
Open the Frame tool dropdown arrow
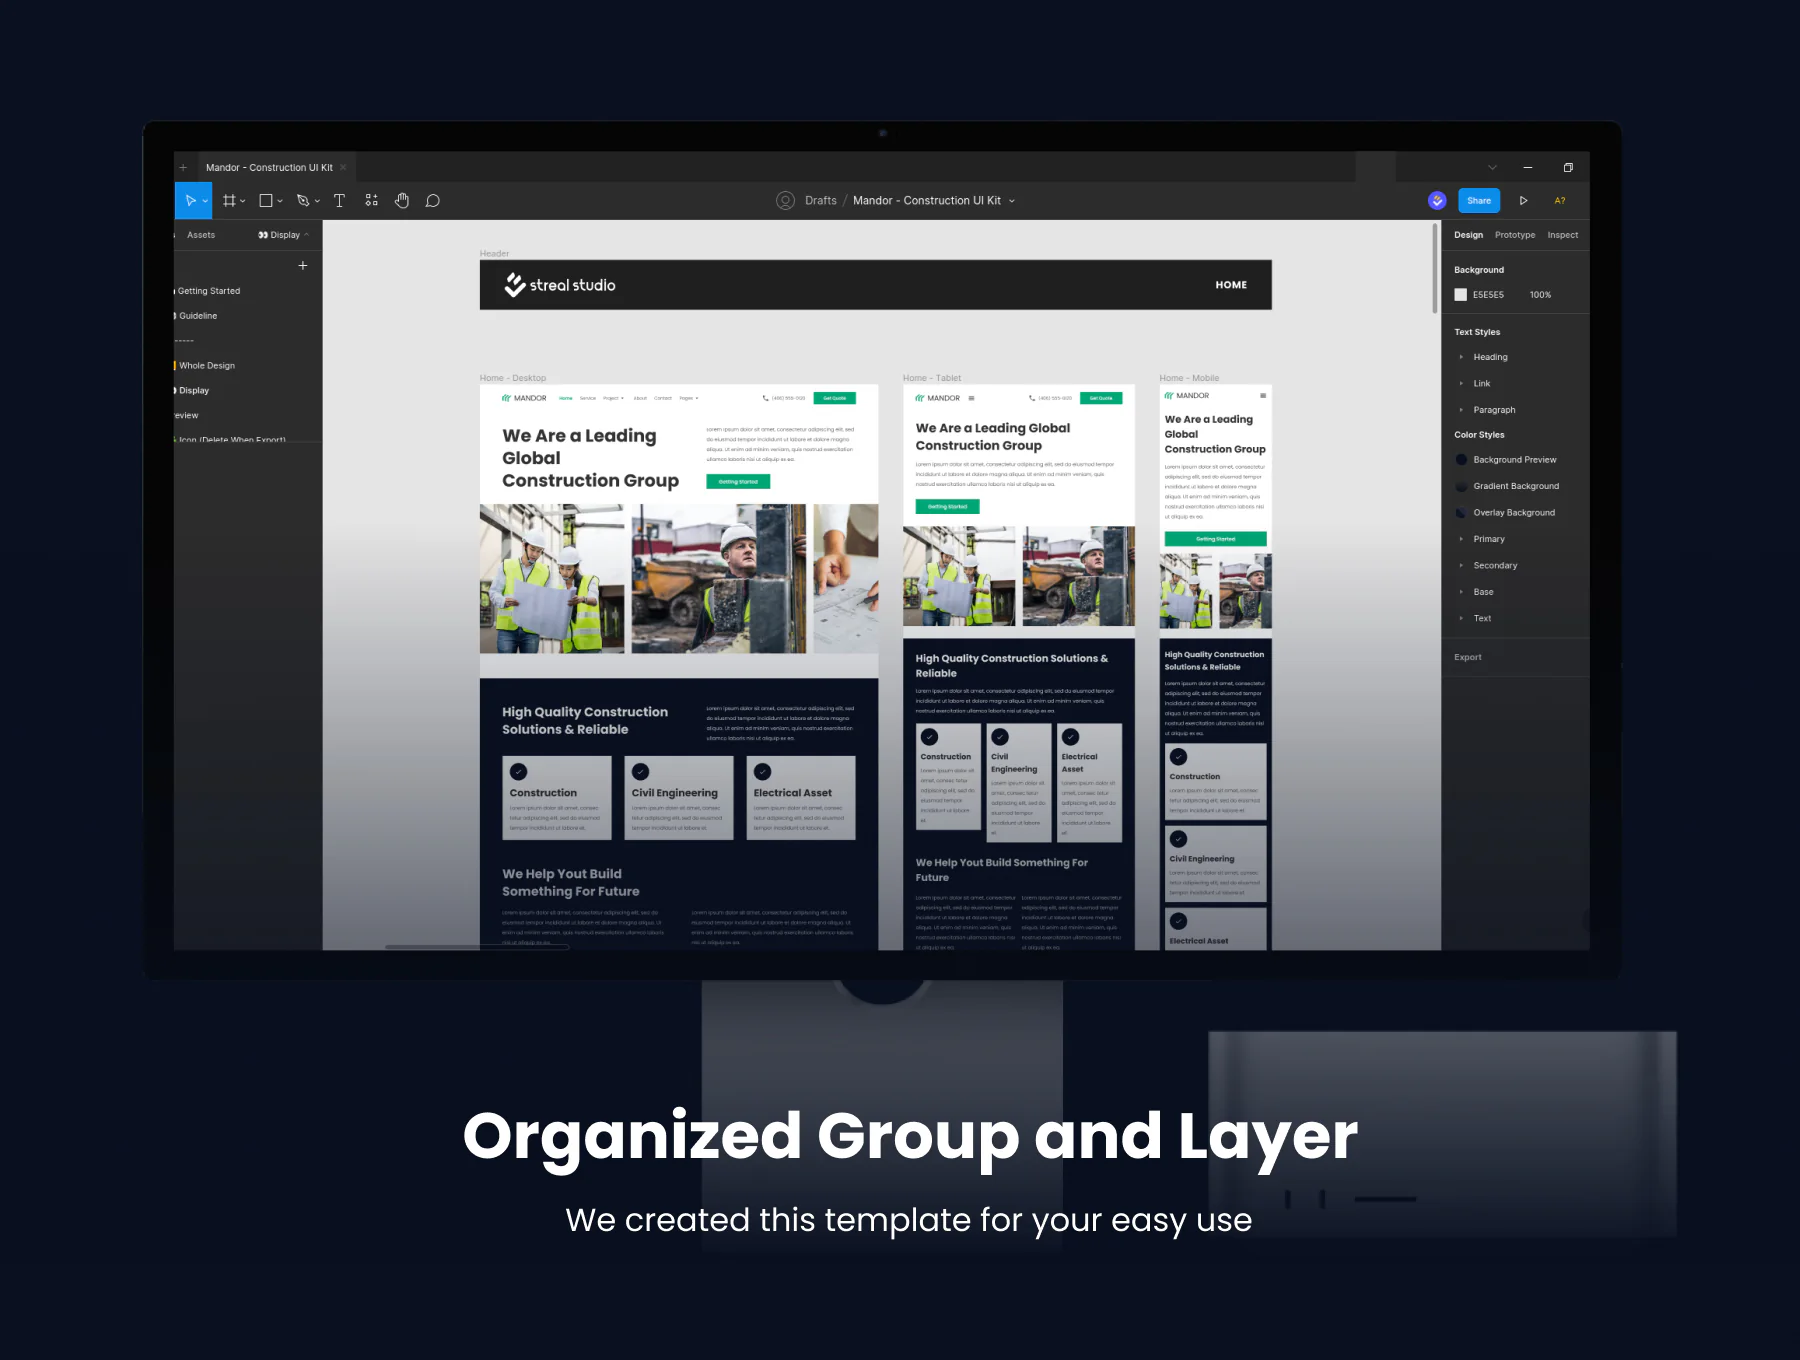243,201
